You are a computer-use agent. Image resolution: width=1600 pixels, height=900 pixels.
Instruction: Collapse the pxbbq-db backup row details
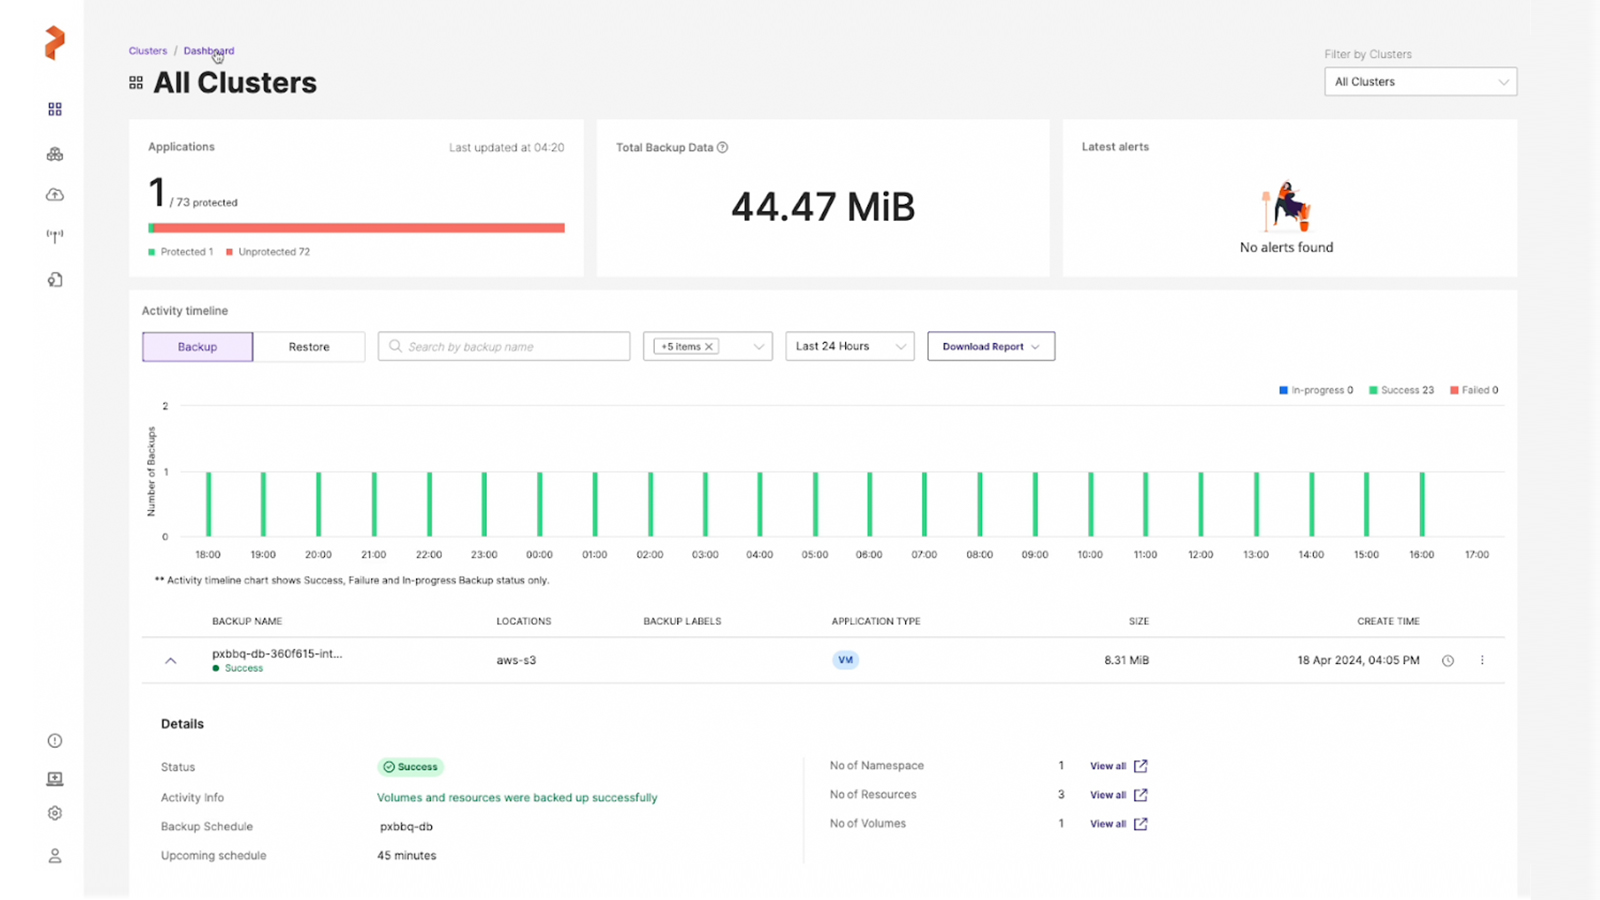tap(171, 661)
